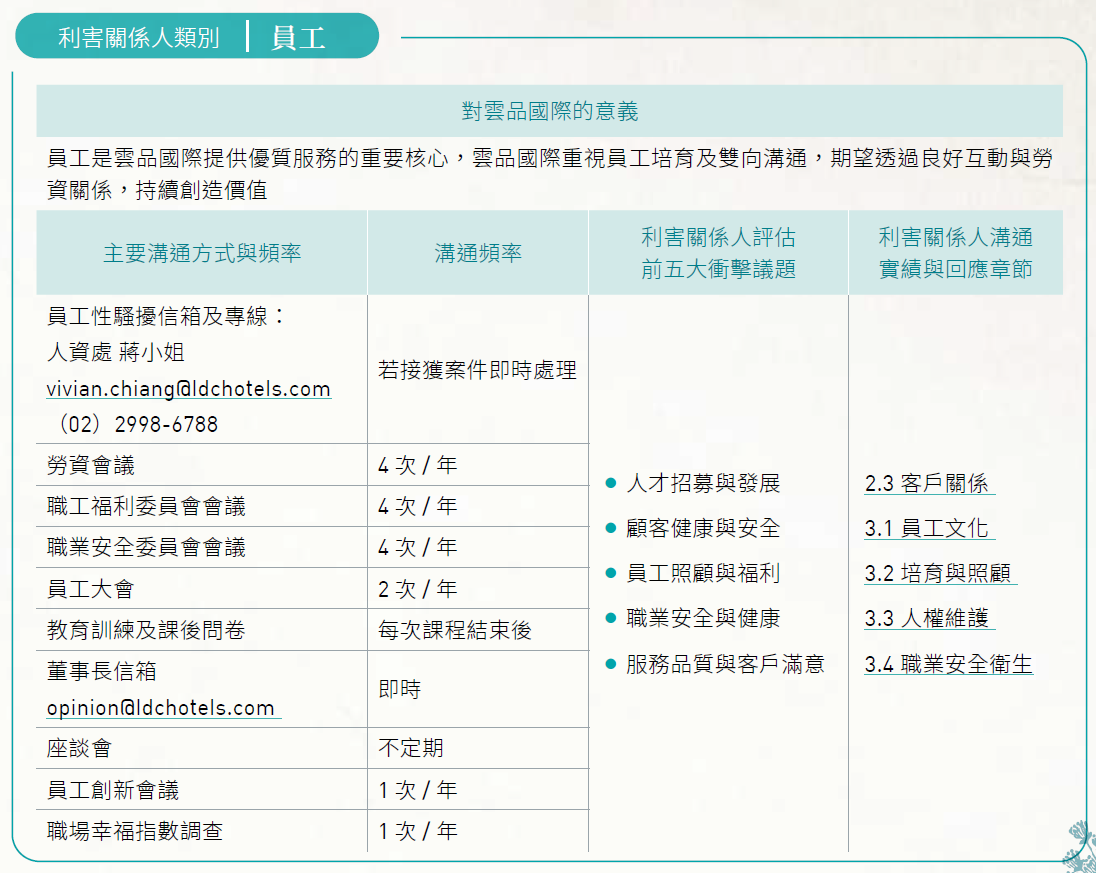Select the '職場幸福指數調查' row label
Viewport: 1096px width, 873px height.
pos(135,831)
